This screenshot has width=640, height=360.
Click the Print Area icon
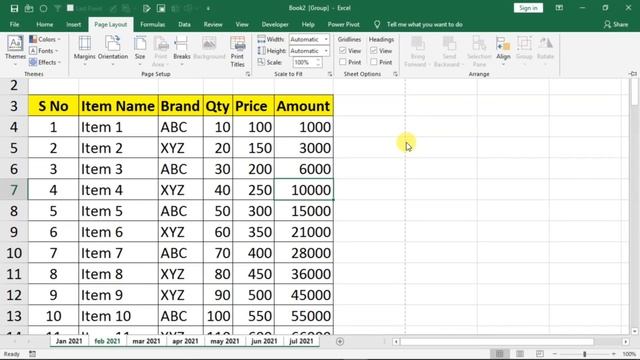(x=161, y=51)
